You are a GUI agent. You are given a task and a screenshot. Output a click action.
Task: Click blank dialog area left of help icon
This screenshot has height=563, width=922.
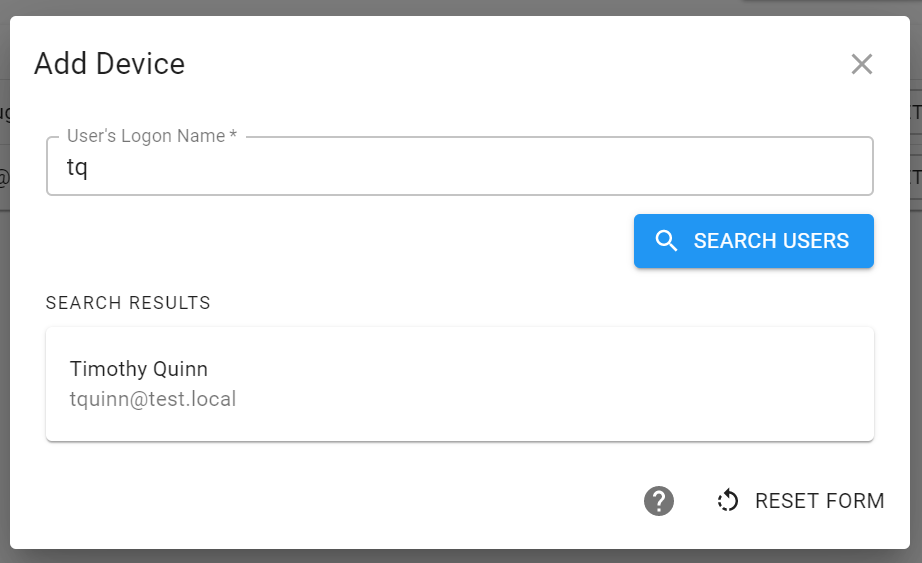(x=353, y=501)
